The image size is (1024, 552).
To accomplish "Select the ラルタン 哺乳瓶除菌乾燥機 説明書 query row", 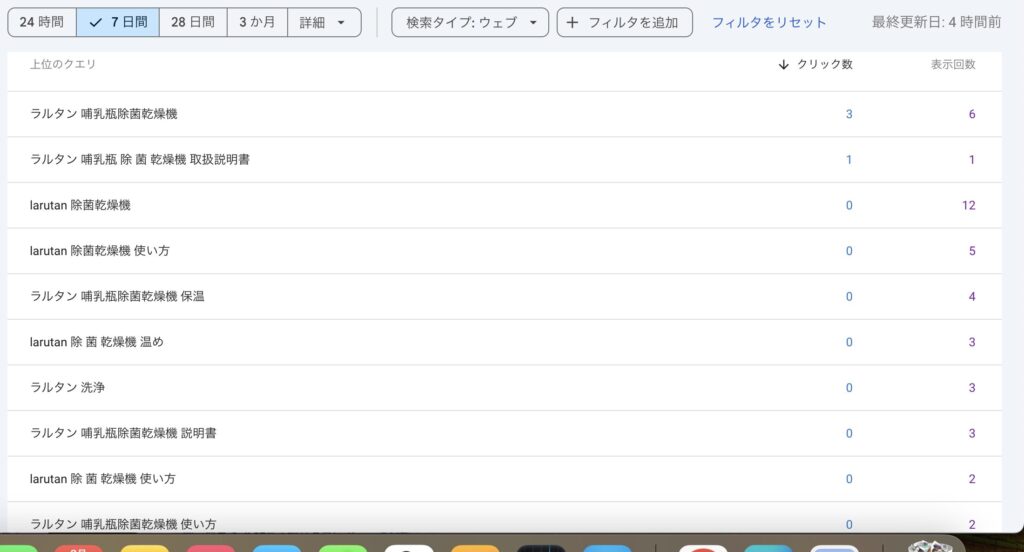I will pyautogui.click(x=124, y=433).
